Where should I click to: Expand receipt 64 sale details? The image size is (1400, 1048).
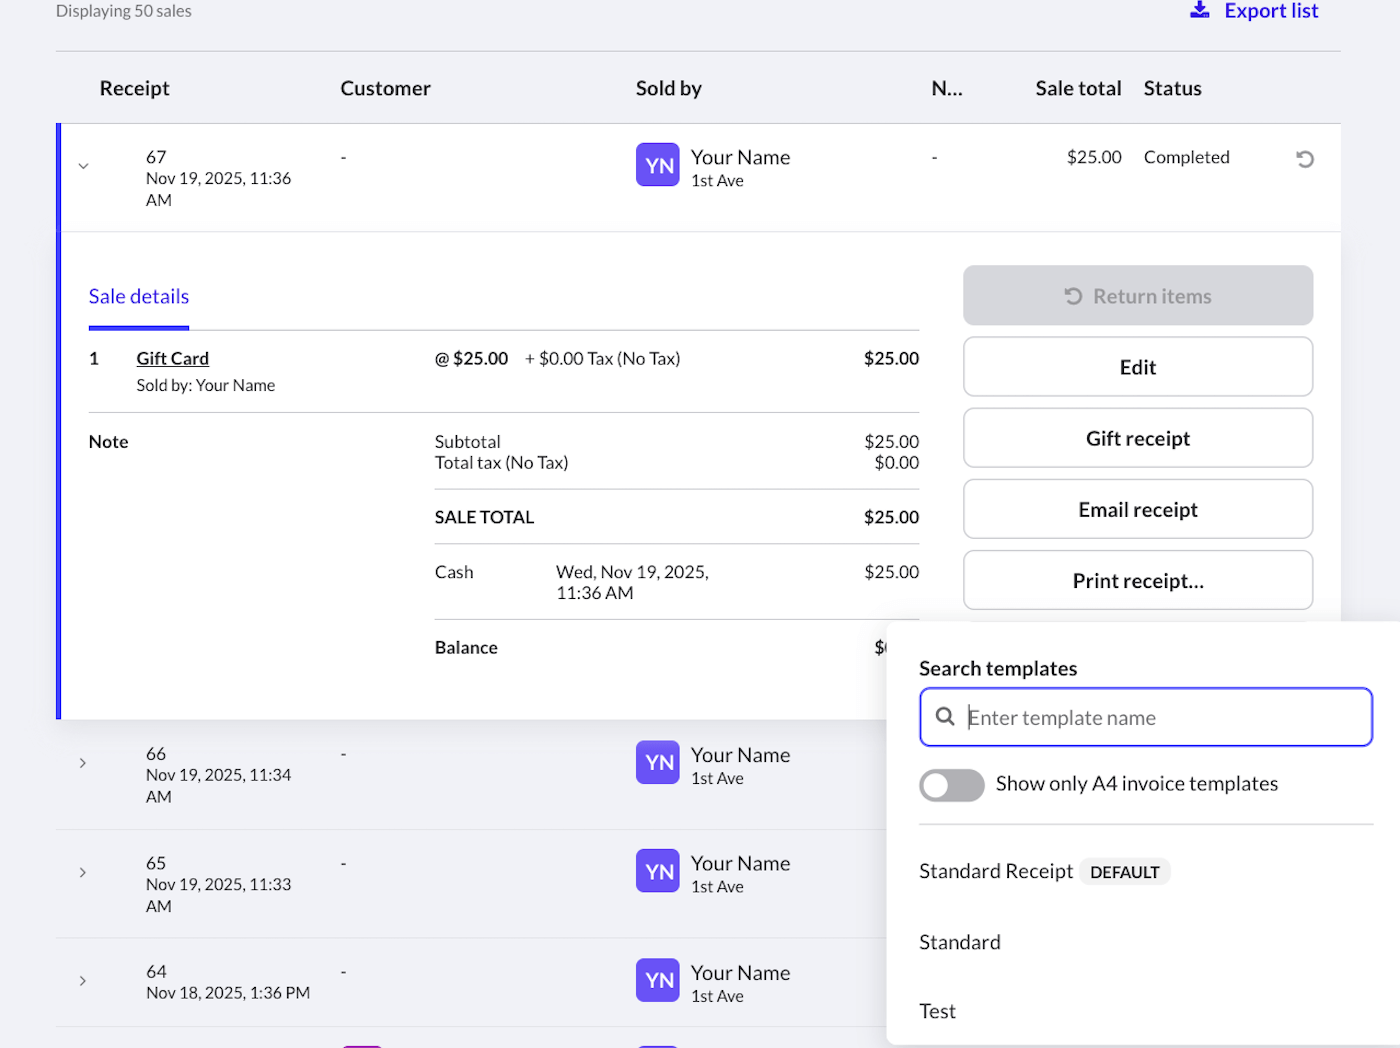83,981
